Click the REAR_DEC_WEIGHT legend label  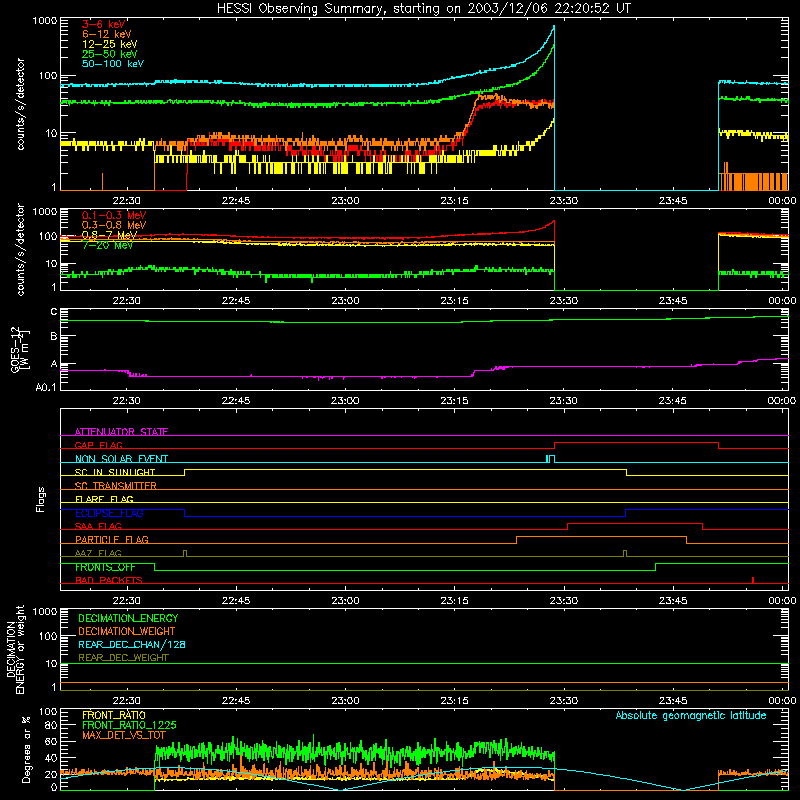(123, 658)
